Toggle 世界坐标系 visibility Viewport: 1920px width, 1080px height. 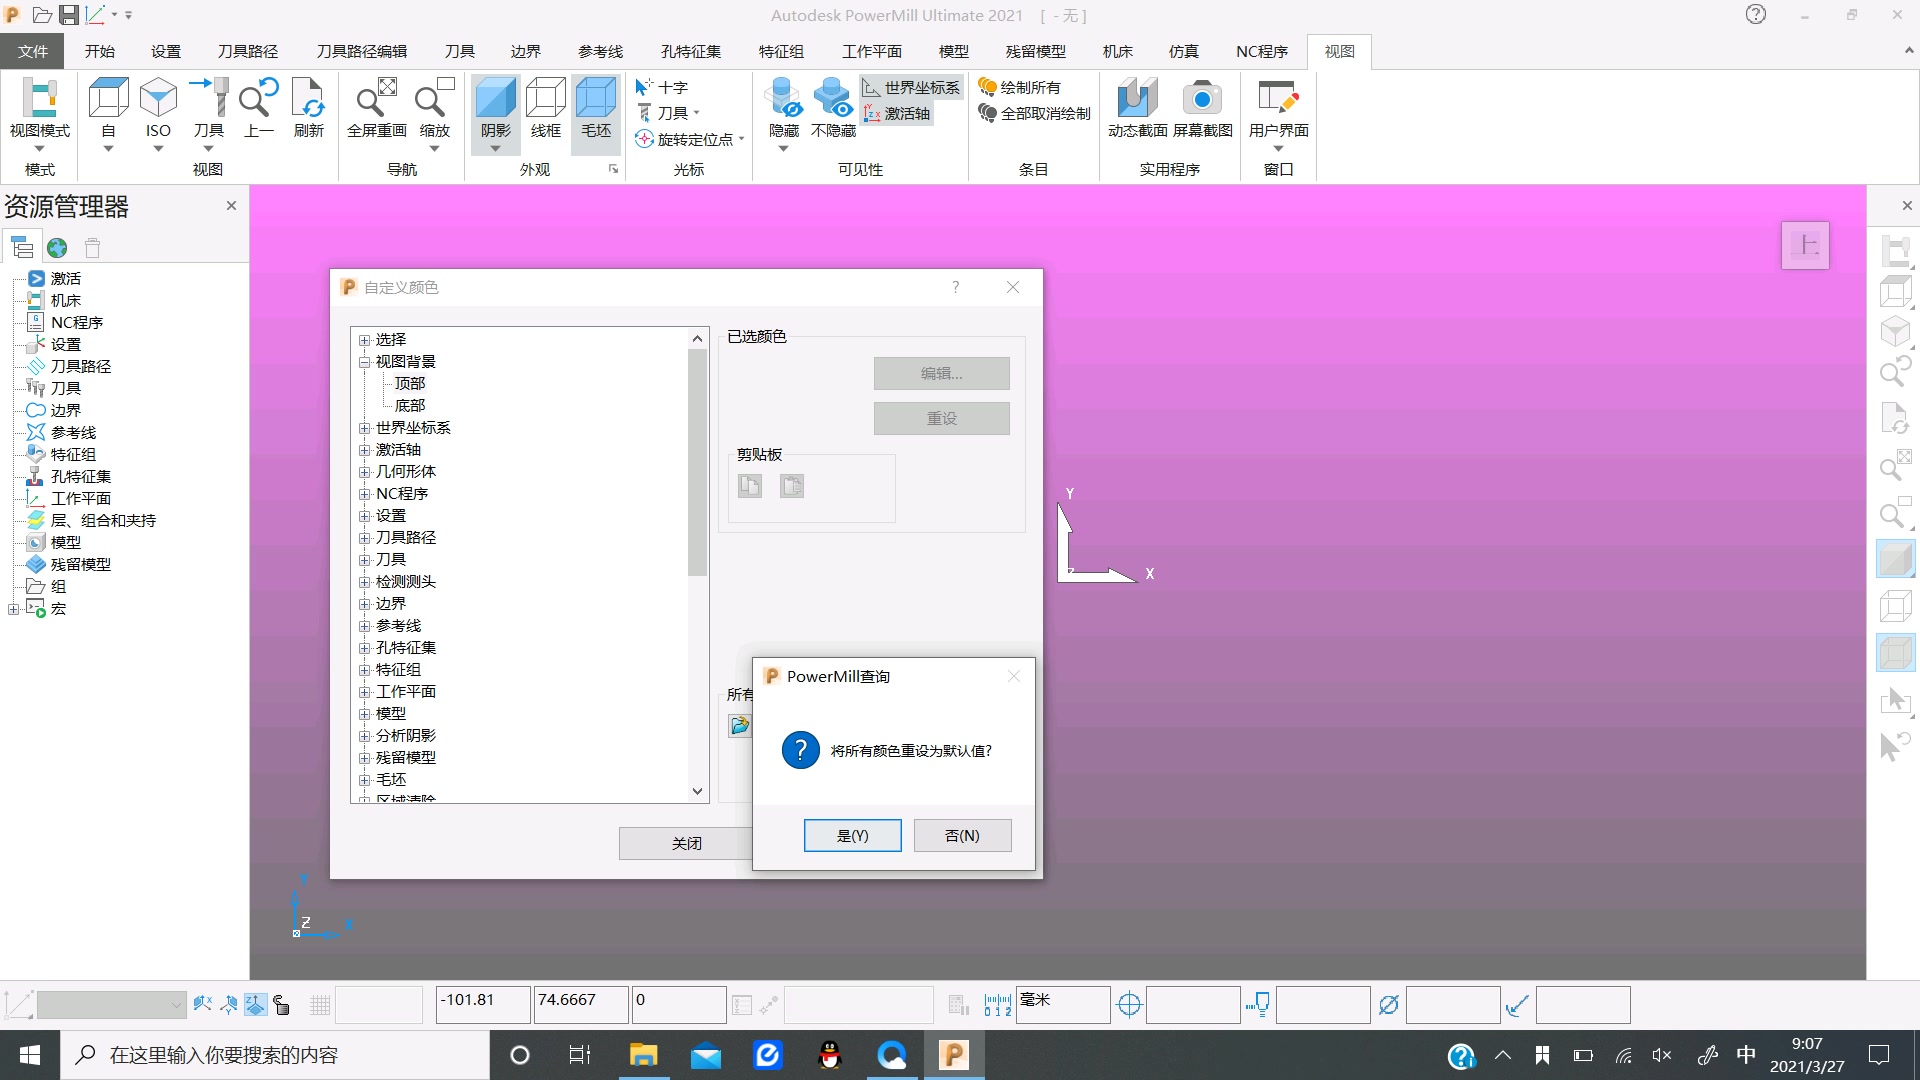911,87
